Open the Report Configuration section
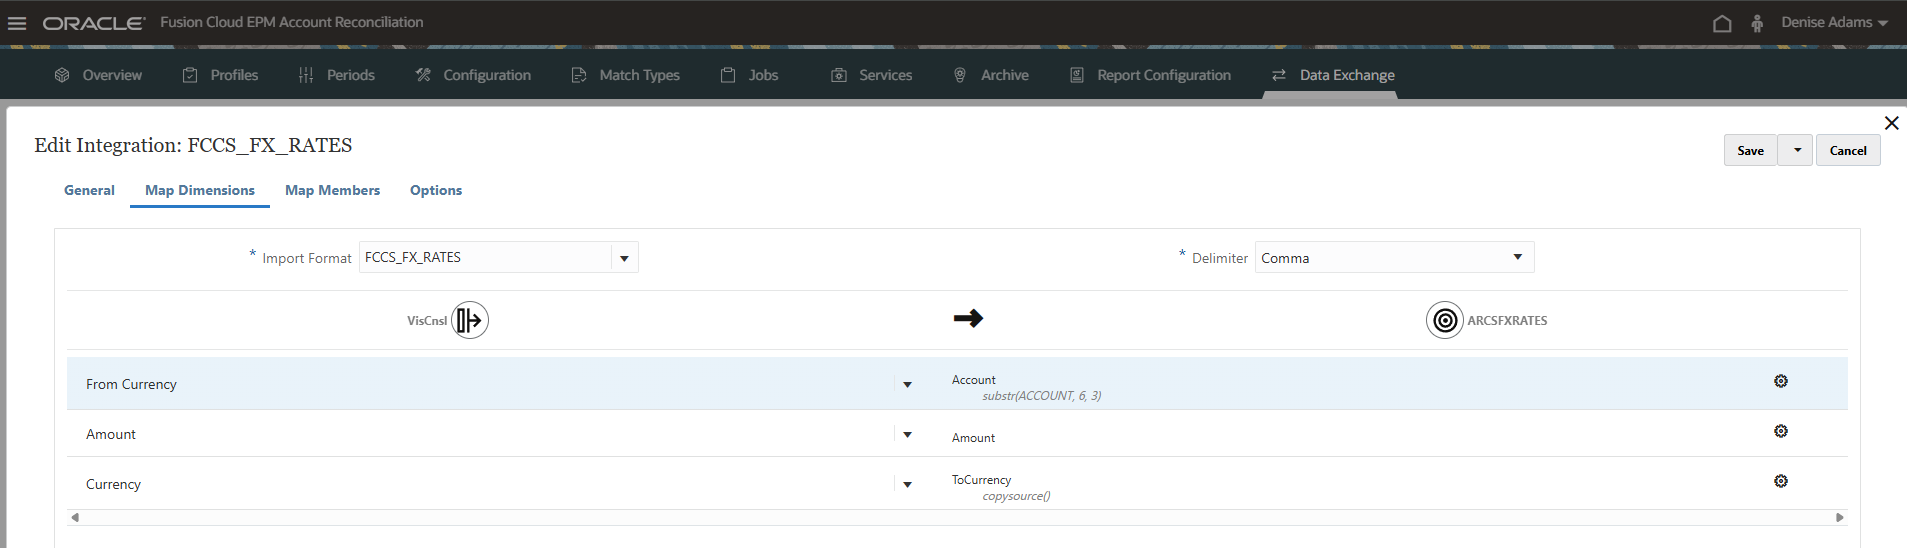This screenshot has width=1907, height=548. tap(1150, 75)
